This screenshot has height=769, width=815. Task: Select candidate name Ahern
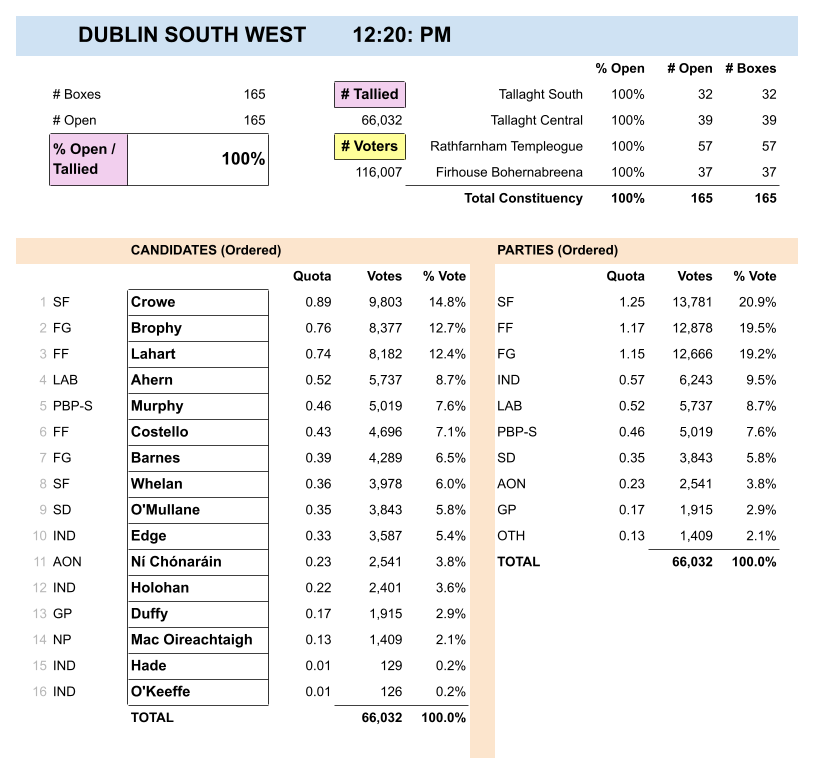pyautogui.click(x=151, y=380)
